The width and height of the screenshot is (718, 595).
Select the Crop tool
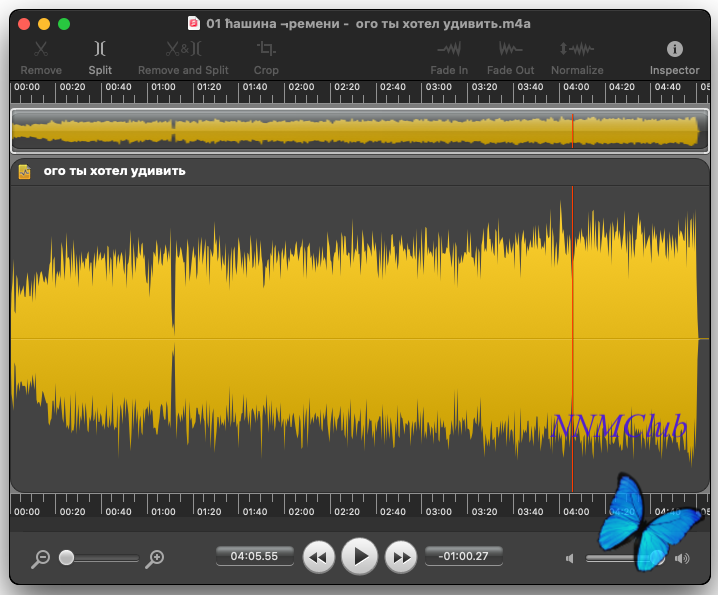pos(266,56)
